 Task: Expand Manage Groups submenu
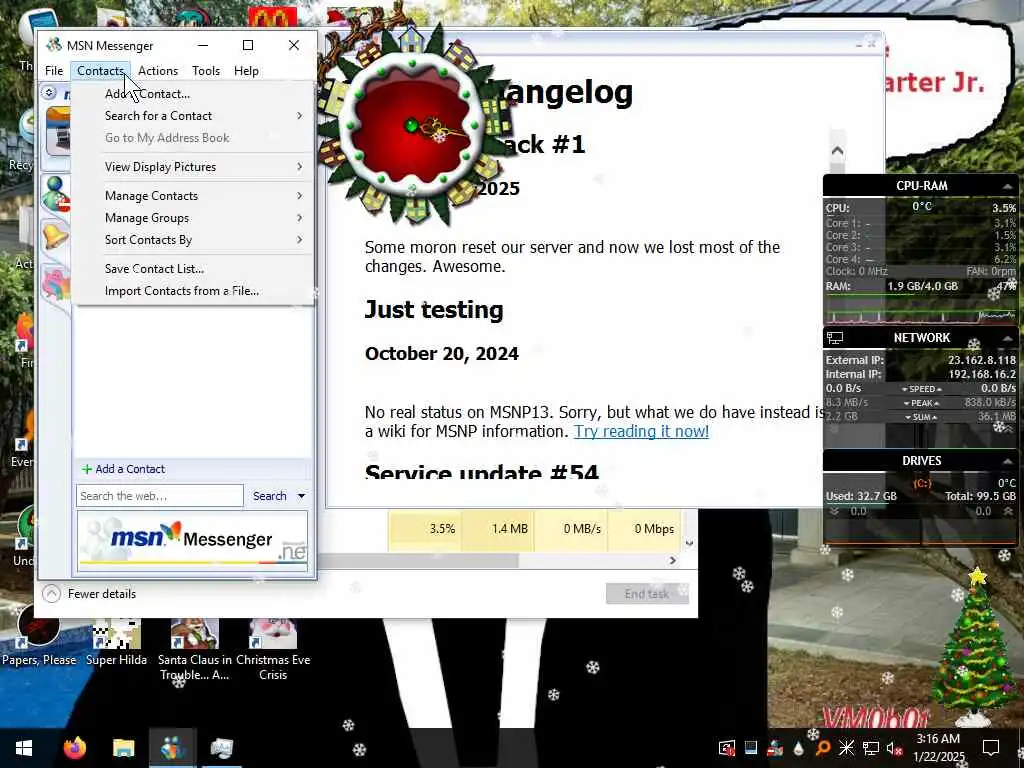pos(193,217)
